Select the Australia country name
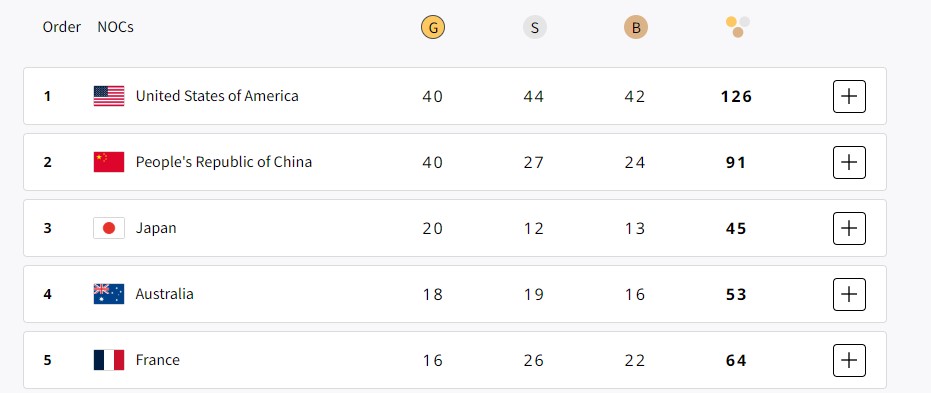 click(x=164, y=294)
